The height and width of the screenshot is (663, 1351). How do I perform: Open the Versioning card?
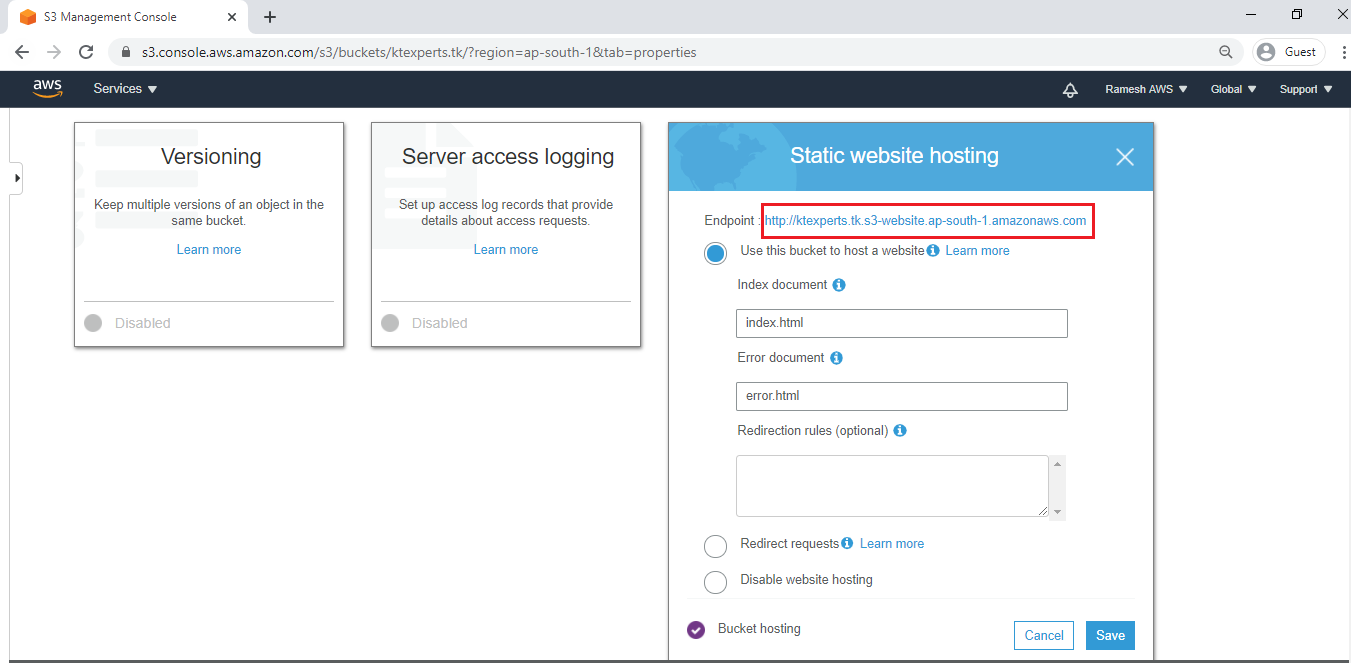(x=209, y=235)
